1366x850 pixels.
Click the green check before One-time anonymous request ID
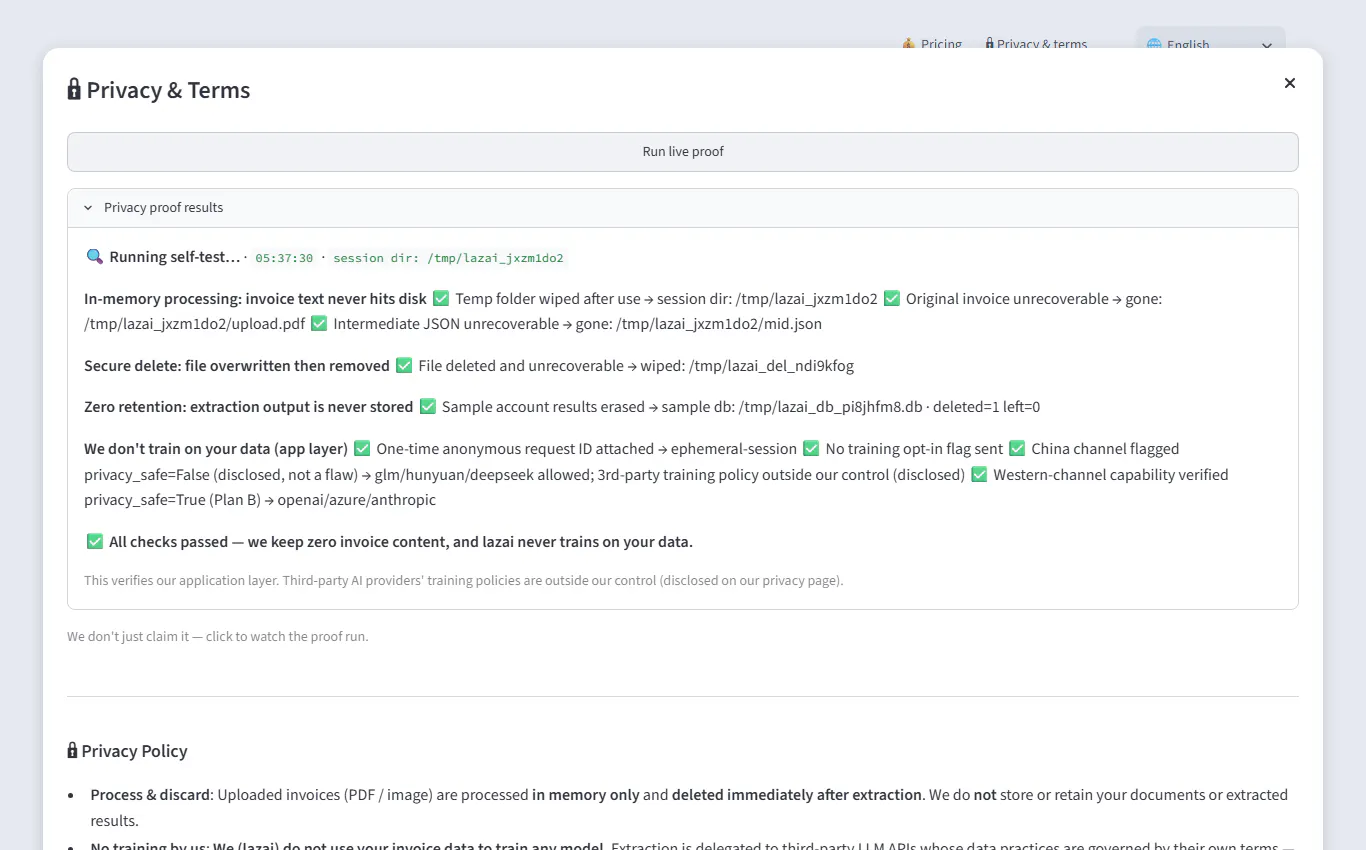[x=362, y=449]
